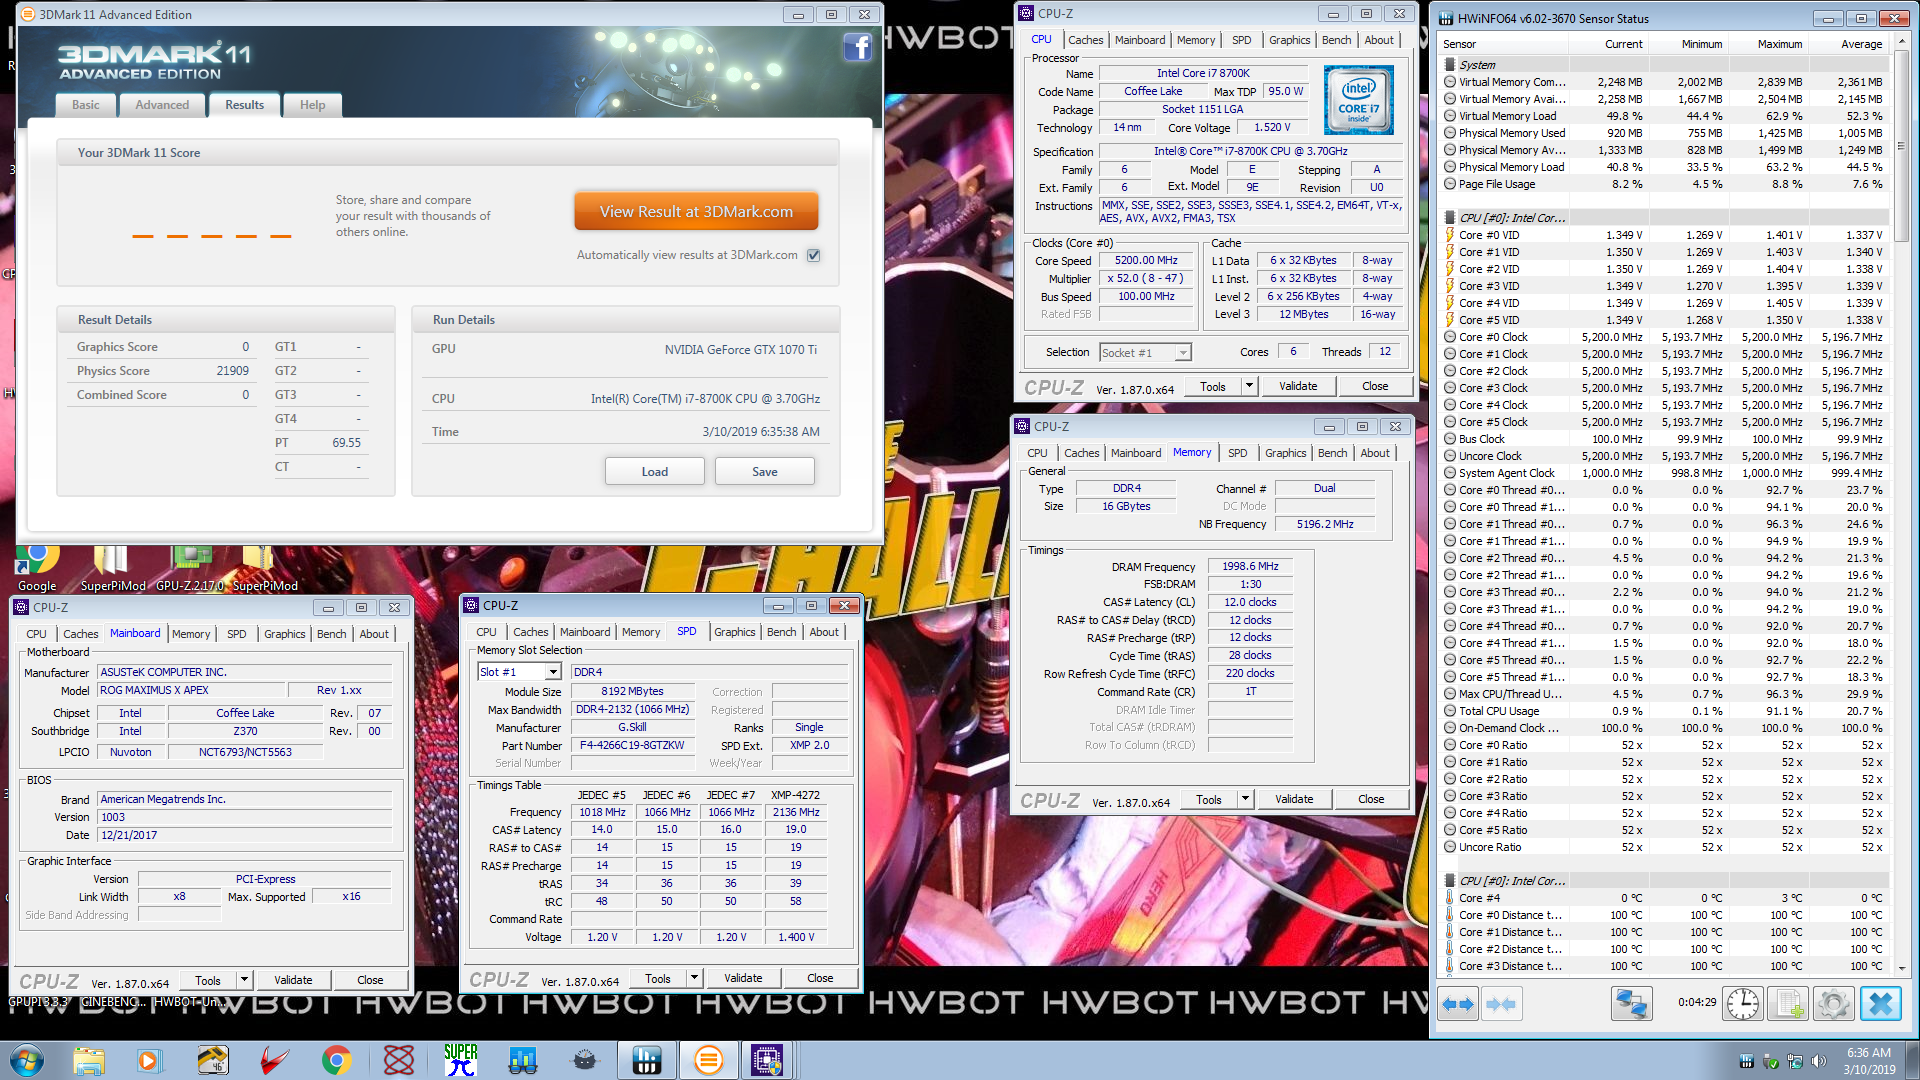Launch Windows Media Player taskbar icon
Image resolution: width=1920 pixels, height=1080 pixels.
[150, 1060]
